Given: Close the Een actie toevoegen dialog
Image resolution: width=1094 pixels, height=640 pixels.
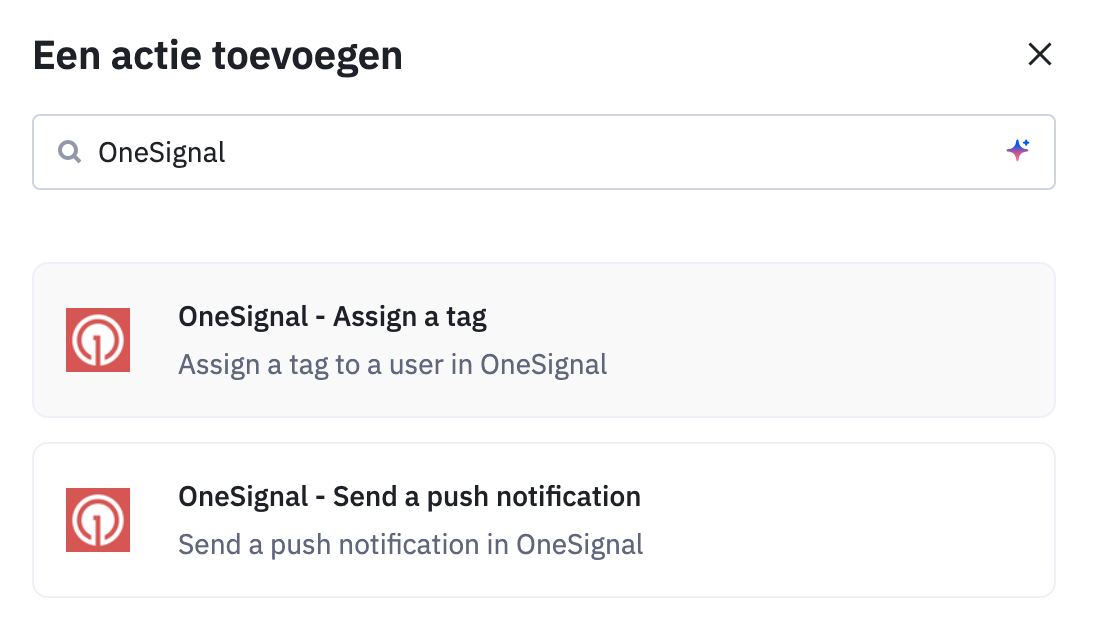Looking at the screenshot, I should pos(1040,54).
